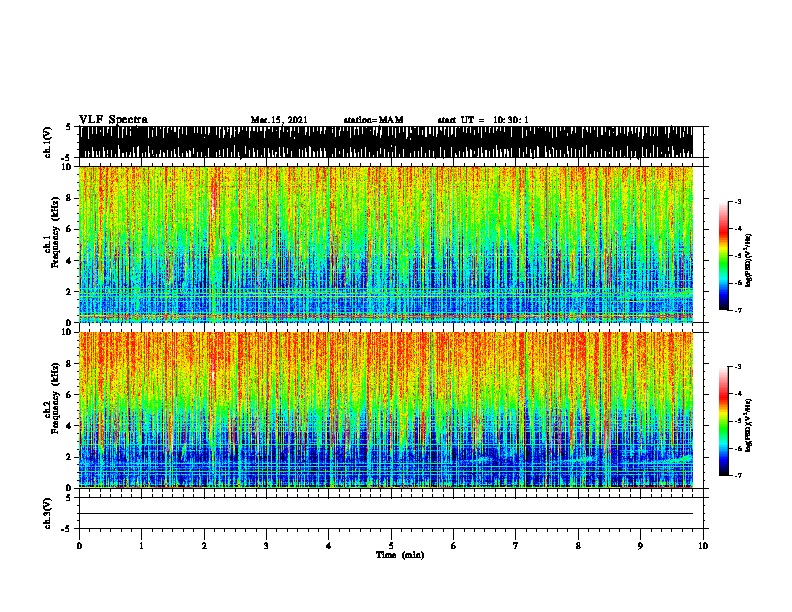Click the "0" tick on the Time axis
Screen dimensions: 792x612
tap(79, 546)
